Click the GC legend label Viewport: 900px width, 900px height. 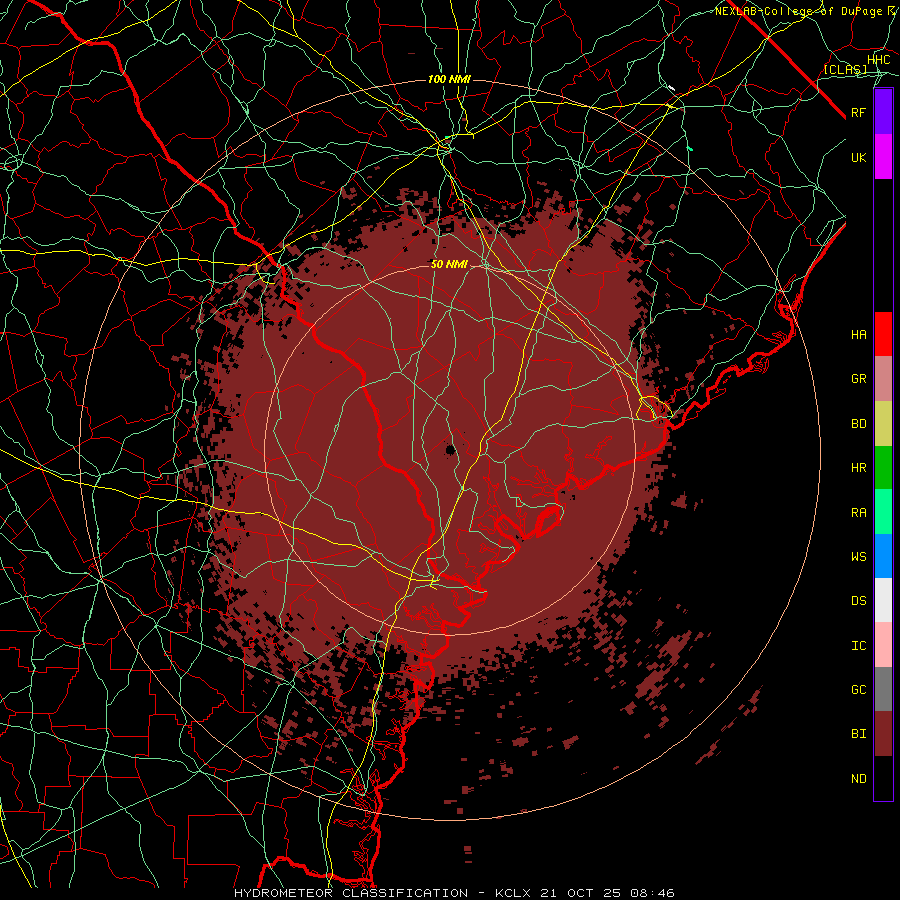coord(859,689)
